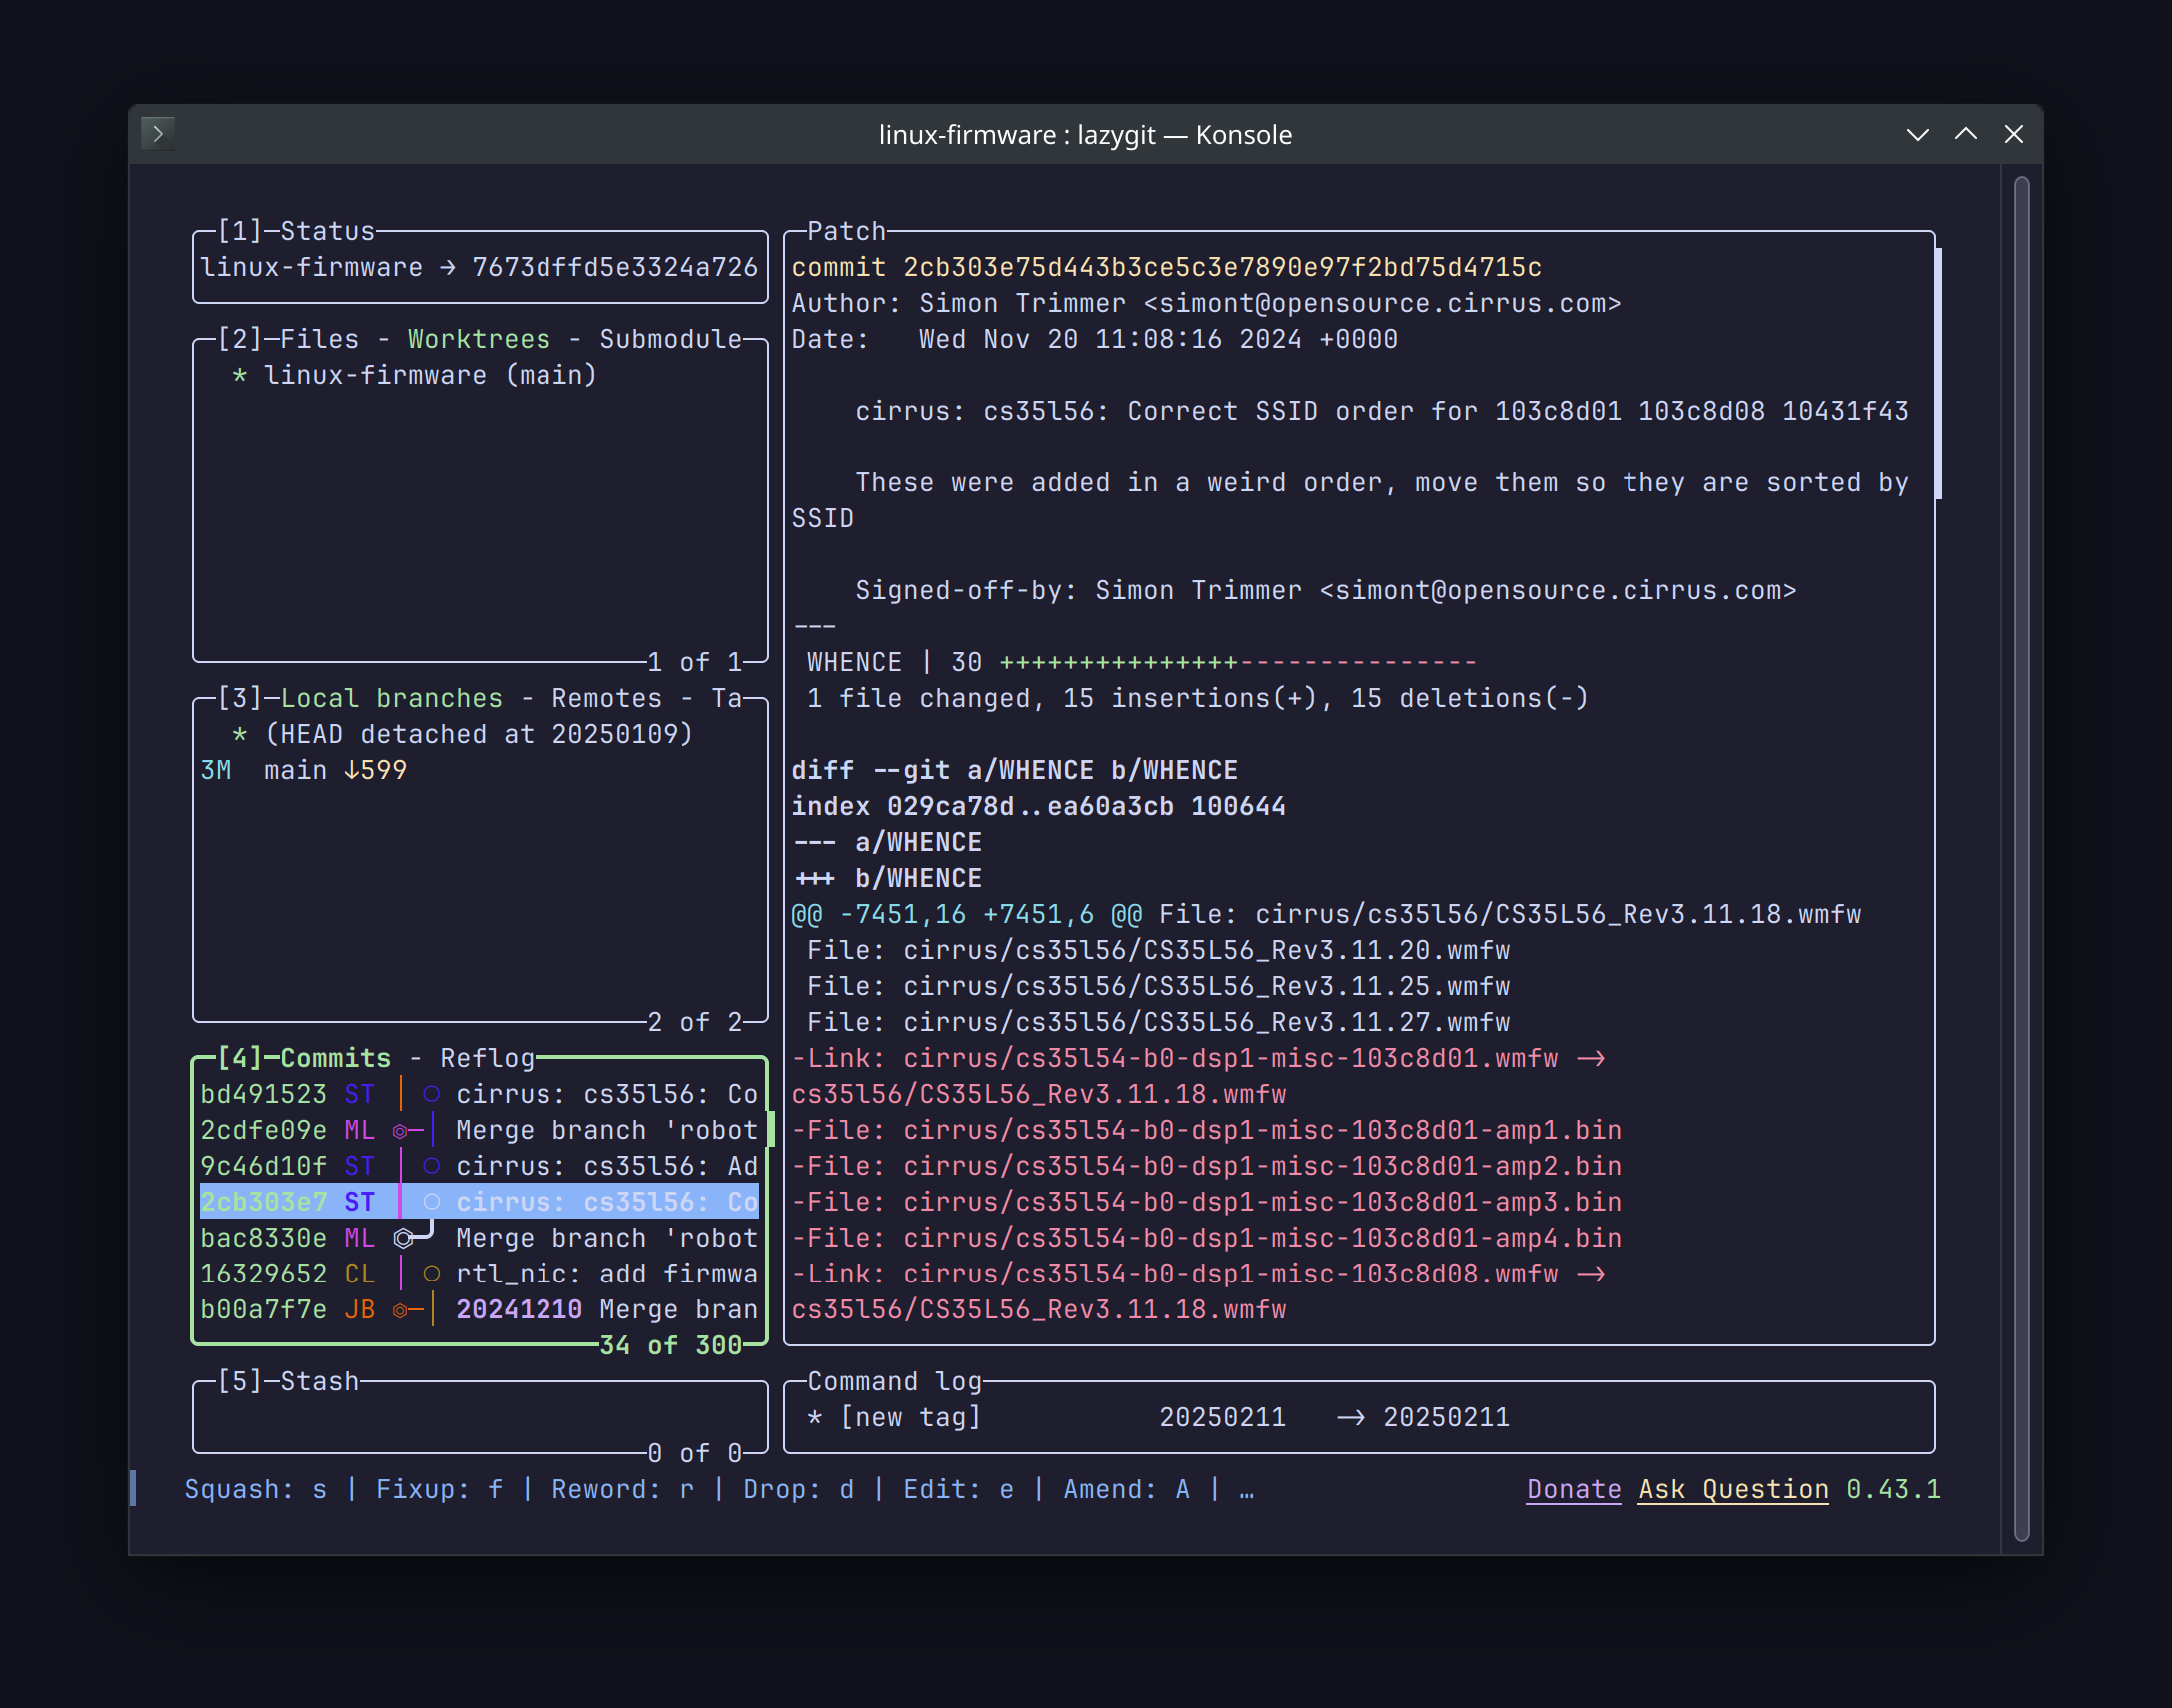This screenshot has height=1708, width=2172.
Task: Click the Konsole terminal icon in title bar
Action: [158, 133]
